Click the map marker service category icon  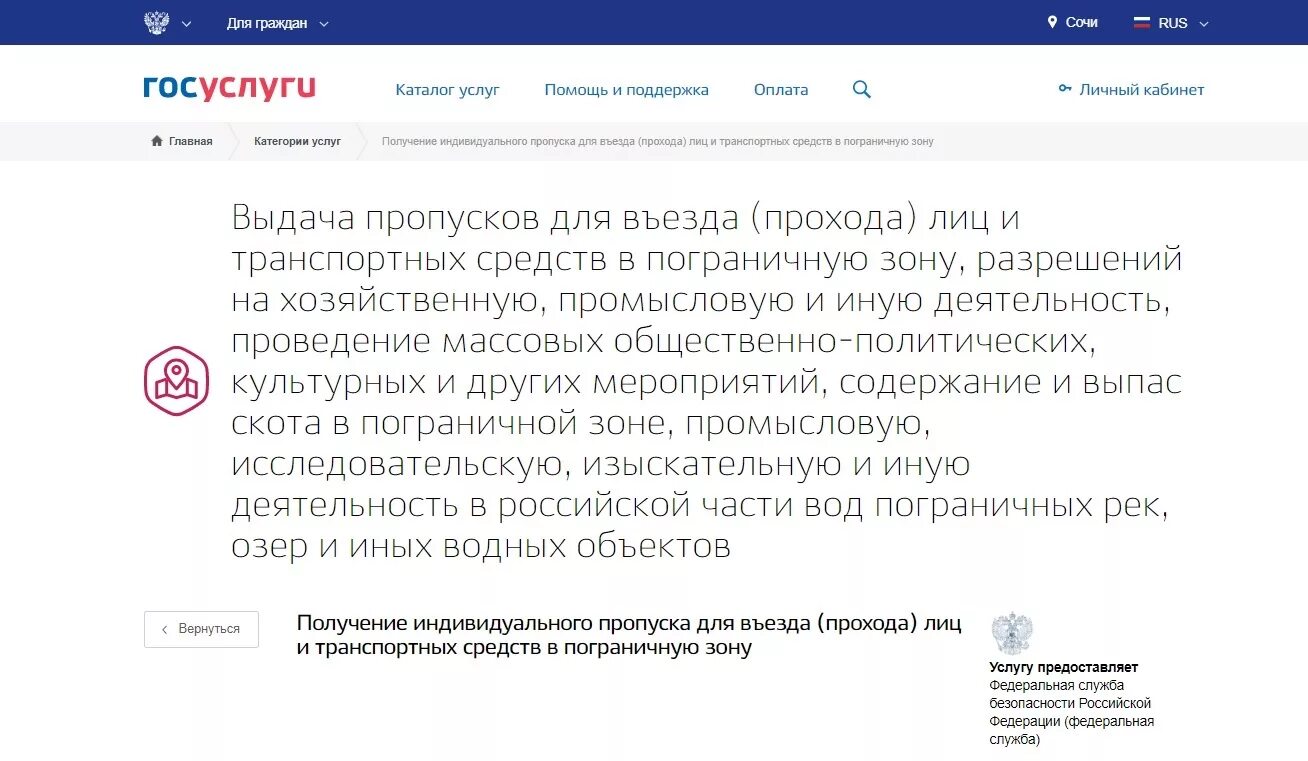coord(177,381)
